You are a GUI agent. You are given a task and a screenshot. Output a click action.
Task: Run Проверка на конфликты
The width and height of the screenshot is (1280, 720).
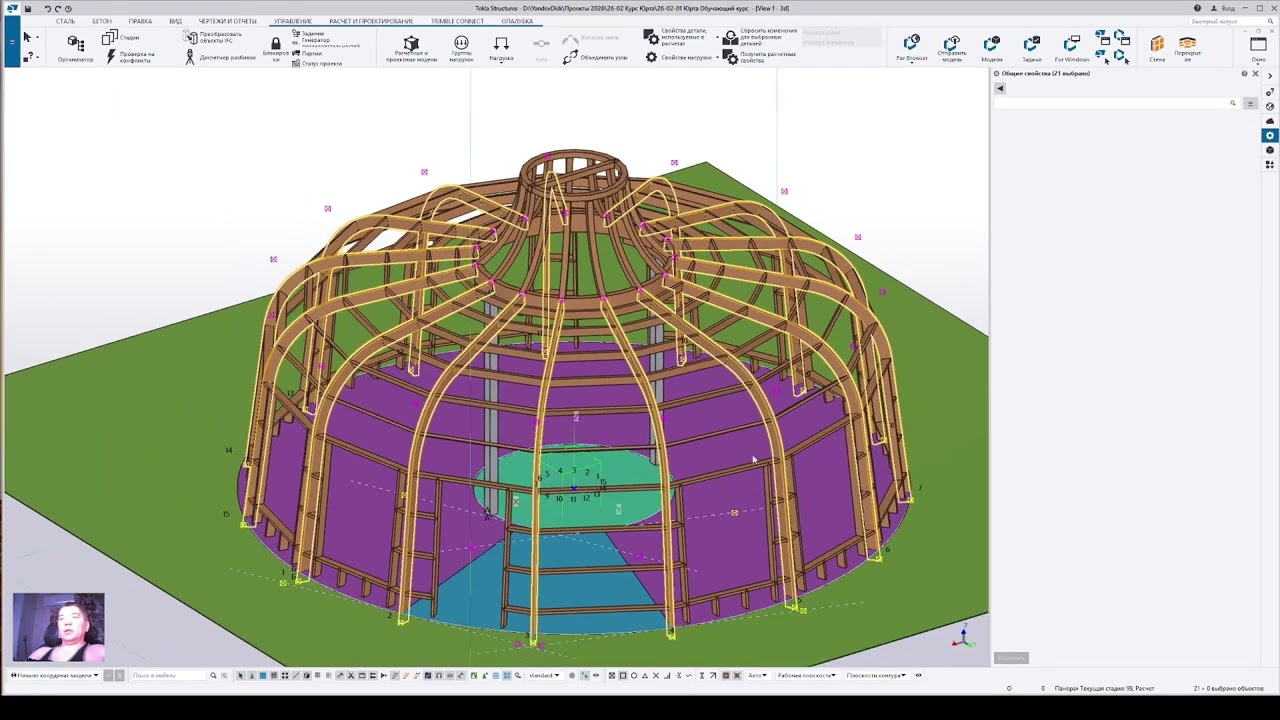(130, 57)
